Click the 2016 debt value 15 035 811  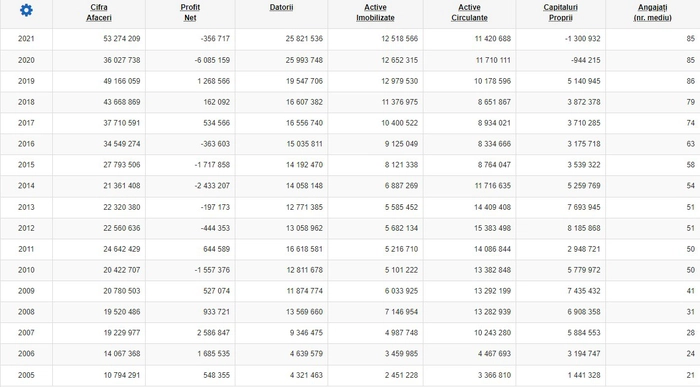[304, 144]
